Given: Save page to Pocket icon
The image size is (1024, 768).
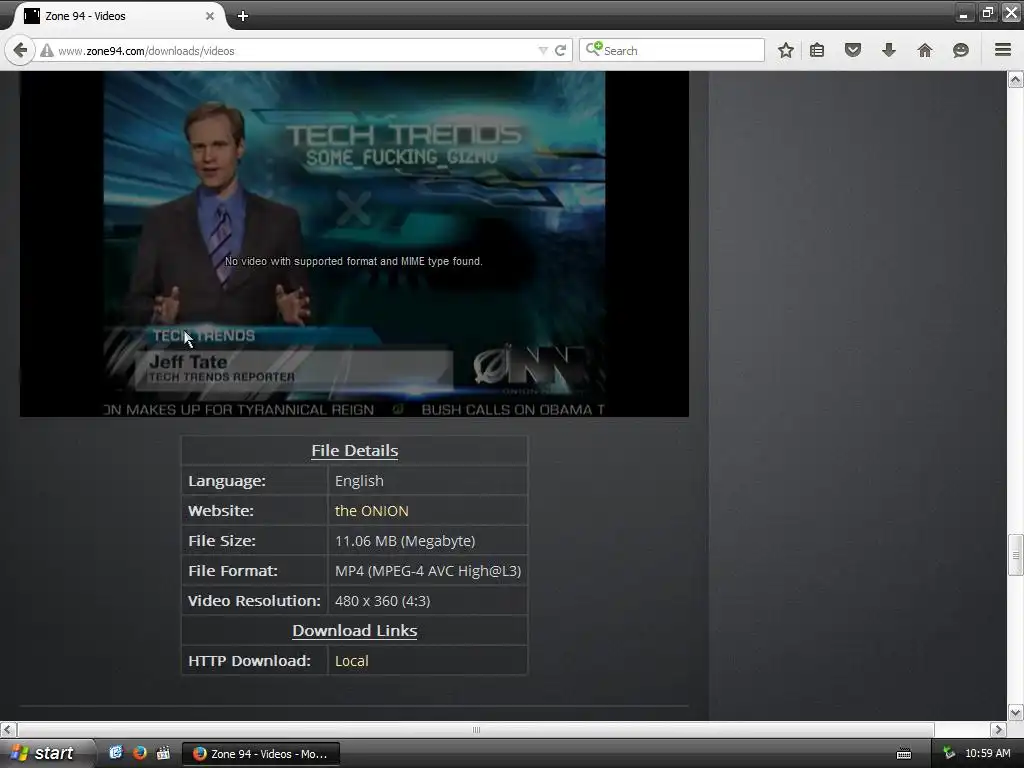Looking at the screenshot, I should [853, 50].
